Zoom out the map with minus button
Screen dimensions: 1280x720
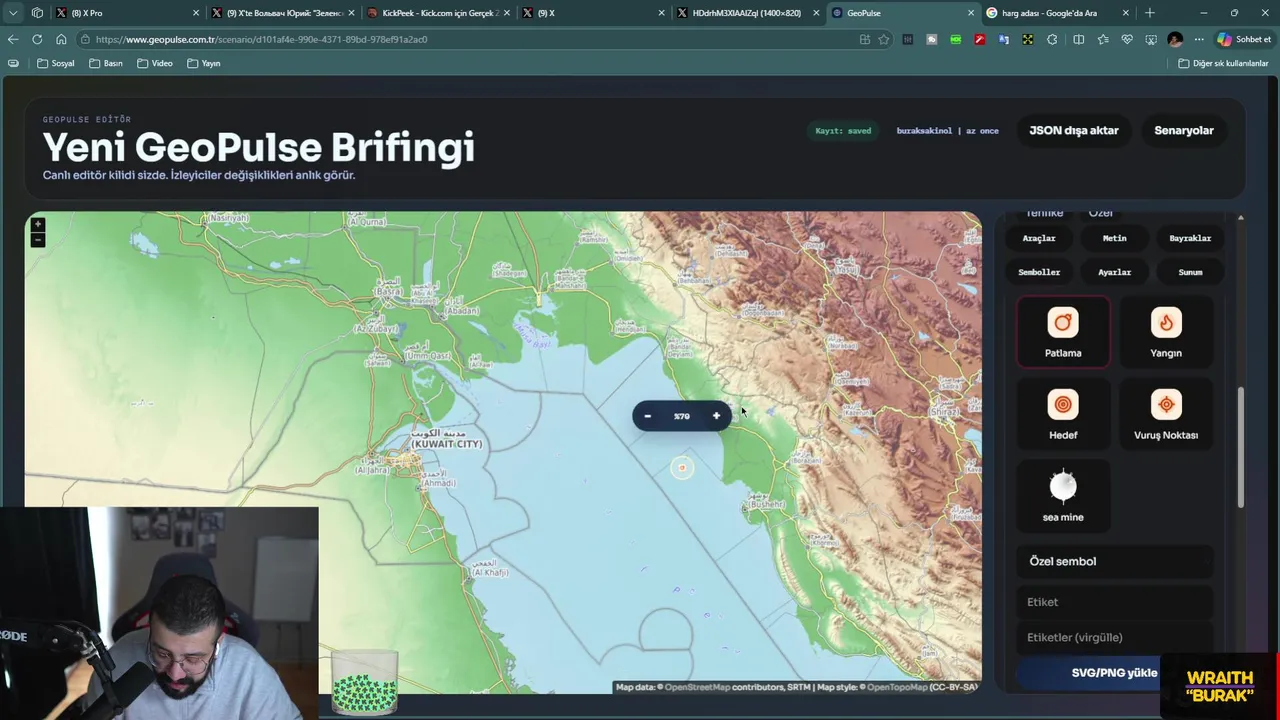coord(37,240)
